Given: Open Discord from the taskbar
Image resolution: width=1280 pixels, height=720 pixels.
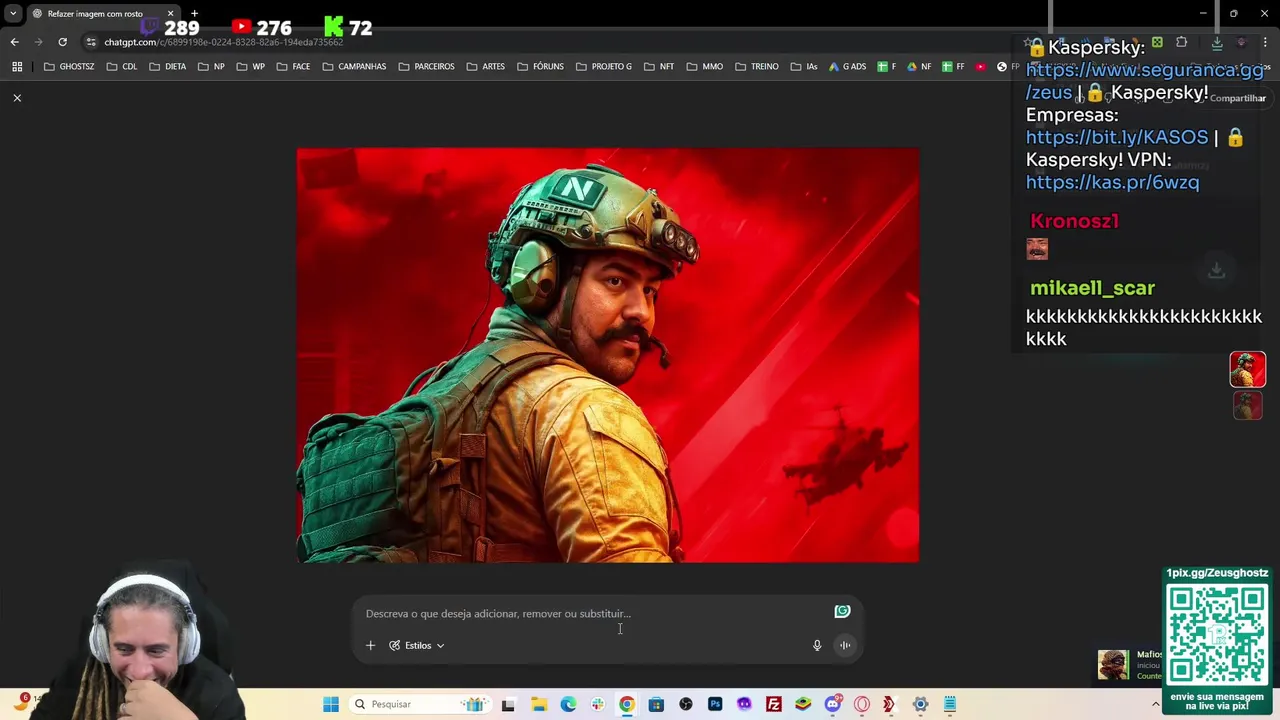Looking at the screenshot, I should click(x=833, y=705).
